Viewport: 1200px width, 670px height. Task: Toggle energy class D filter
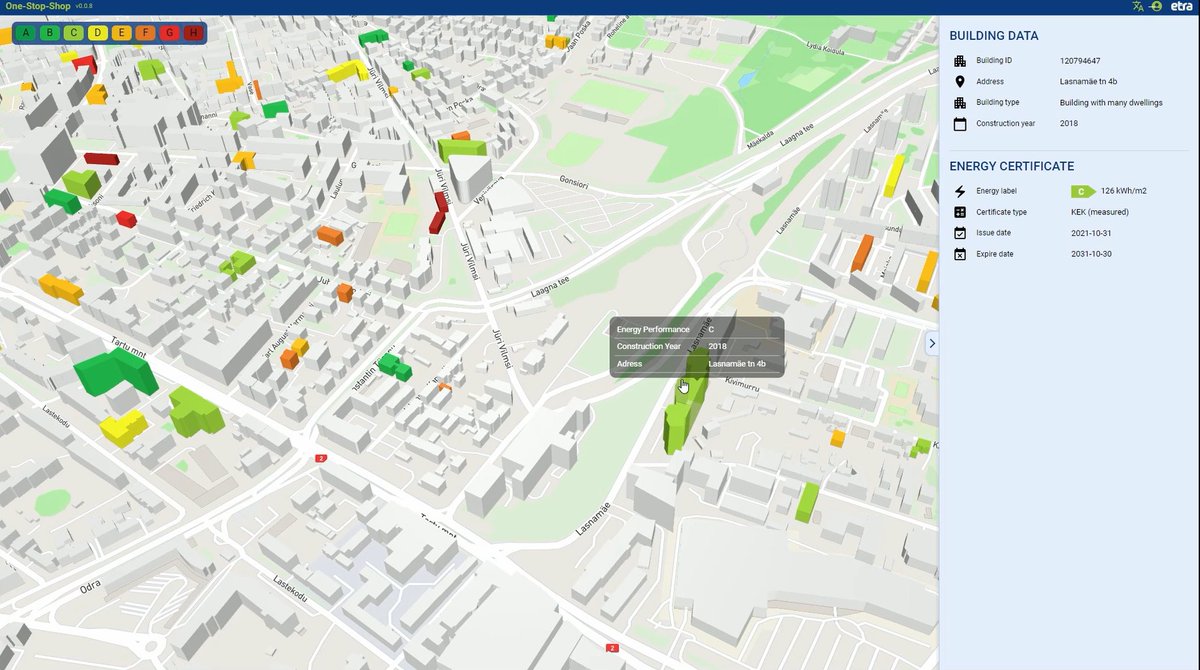coord(97,32)
